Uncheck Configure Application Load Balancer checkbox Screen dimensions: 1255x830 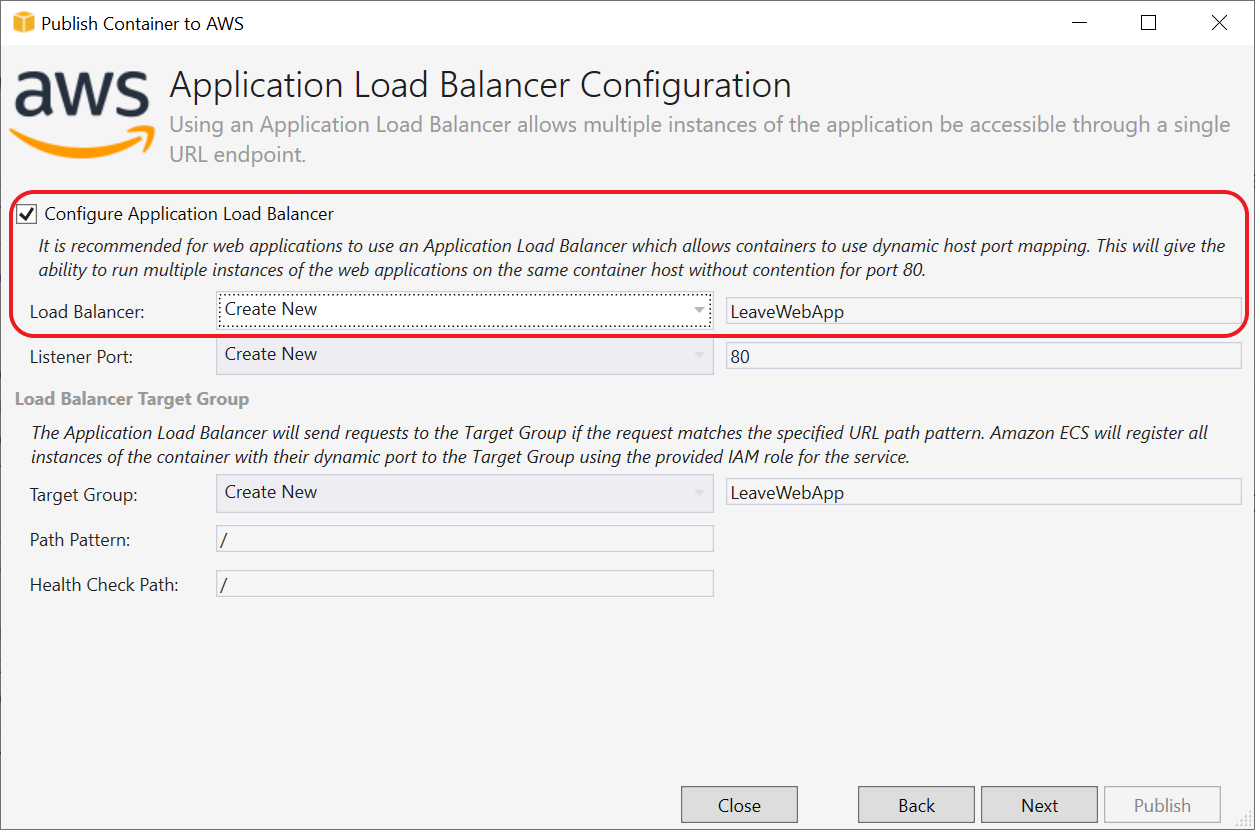pos(27,214)
